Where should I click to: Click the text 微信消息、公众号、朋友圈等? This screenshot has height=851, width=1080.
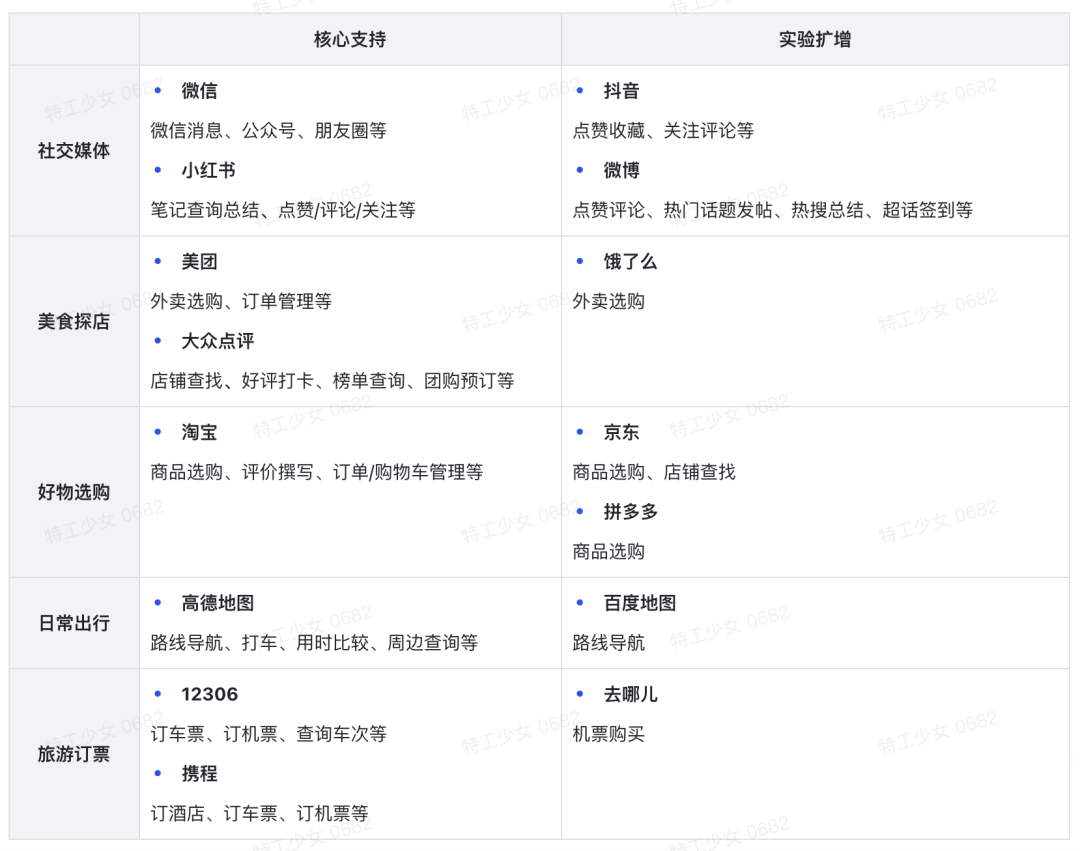269,131
